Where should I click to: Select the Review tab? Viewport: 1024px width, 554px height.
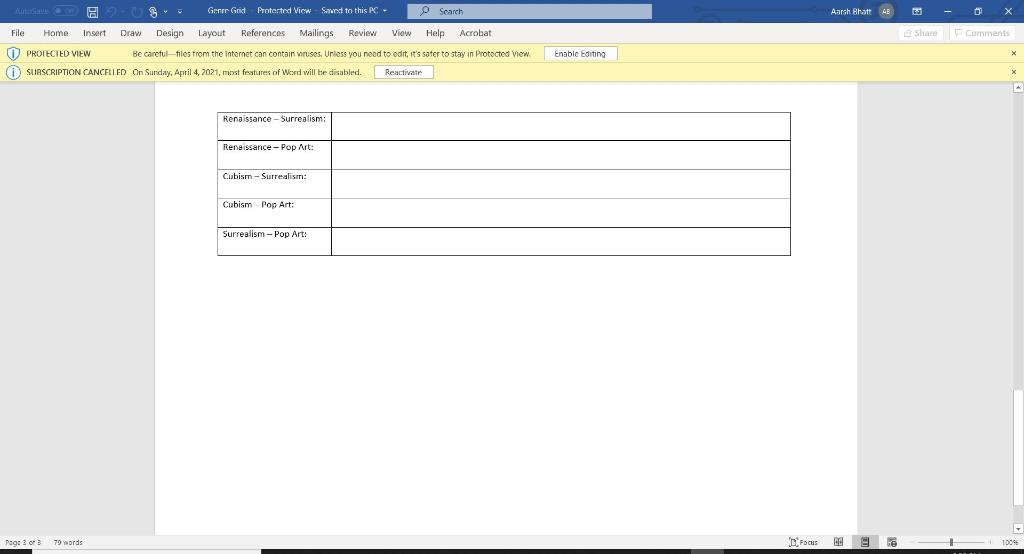[x=362, y=33]
